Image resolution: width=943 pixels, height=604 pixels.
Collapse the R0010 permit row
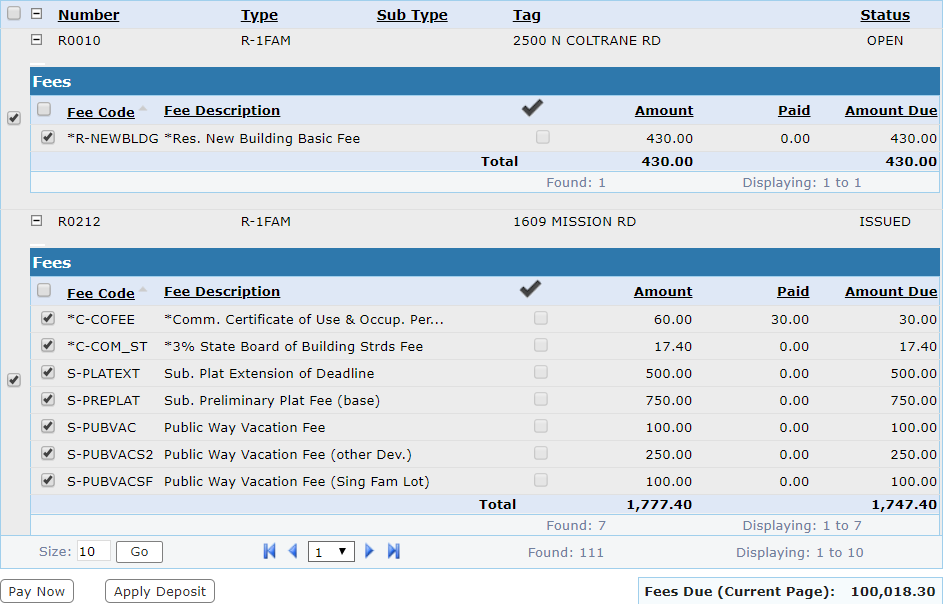[37, 40]
